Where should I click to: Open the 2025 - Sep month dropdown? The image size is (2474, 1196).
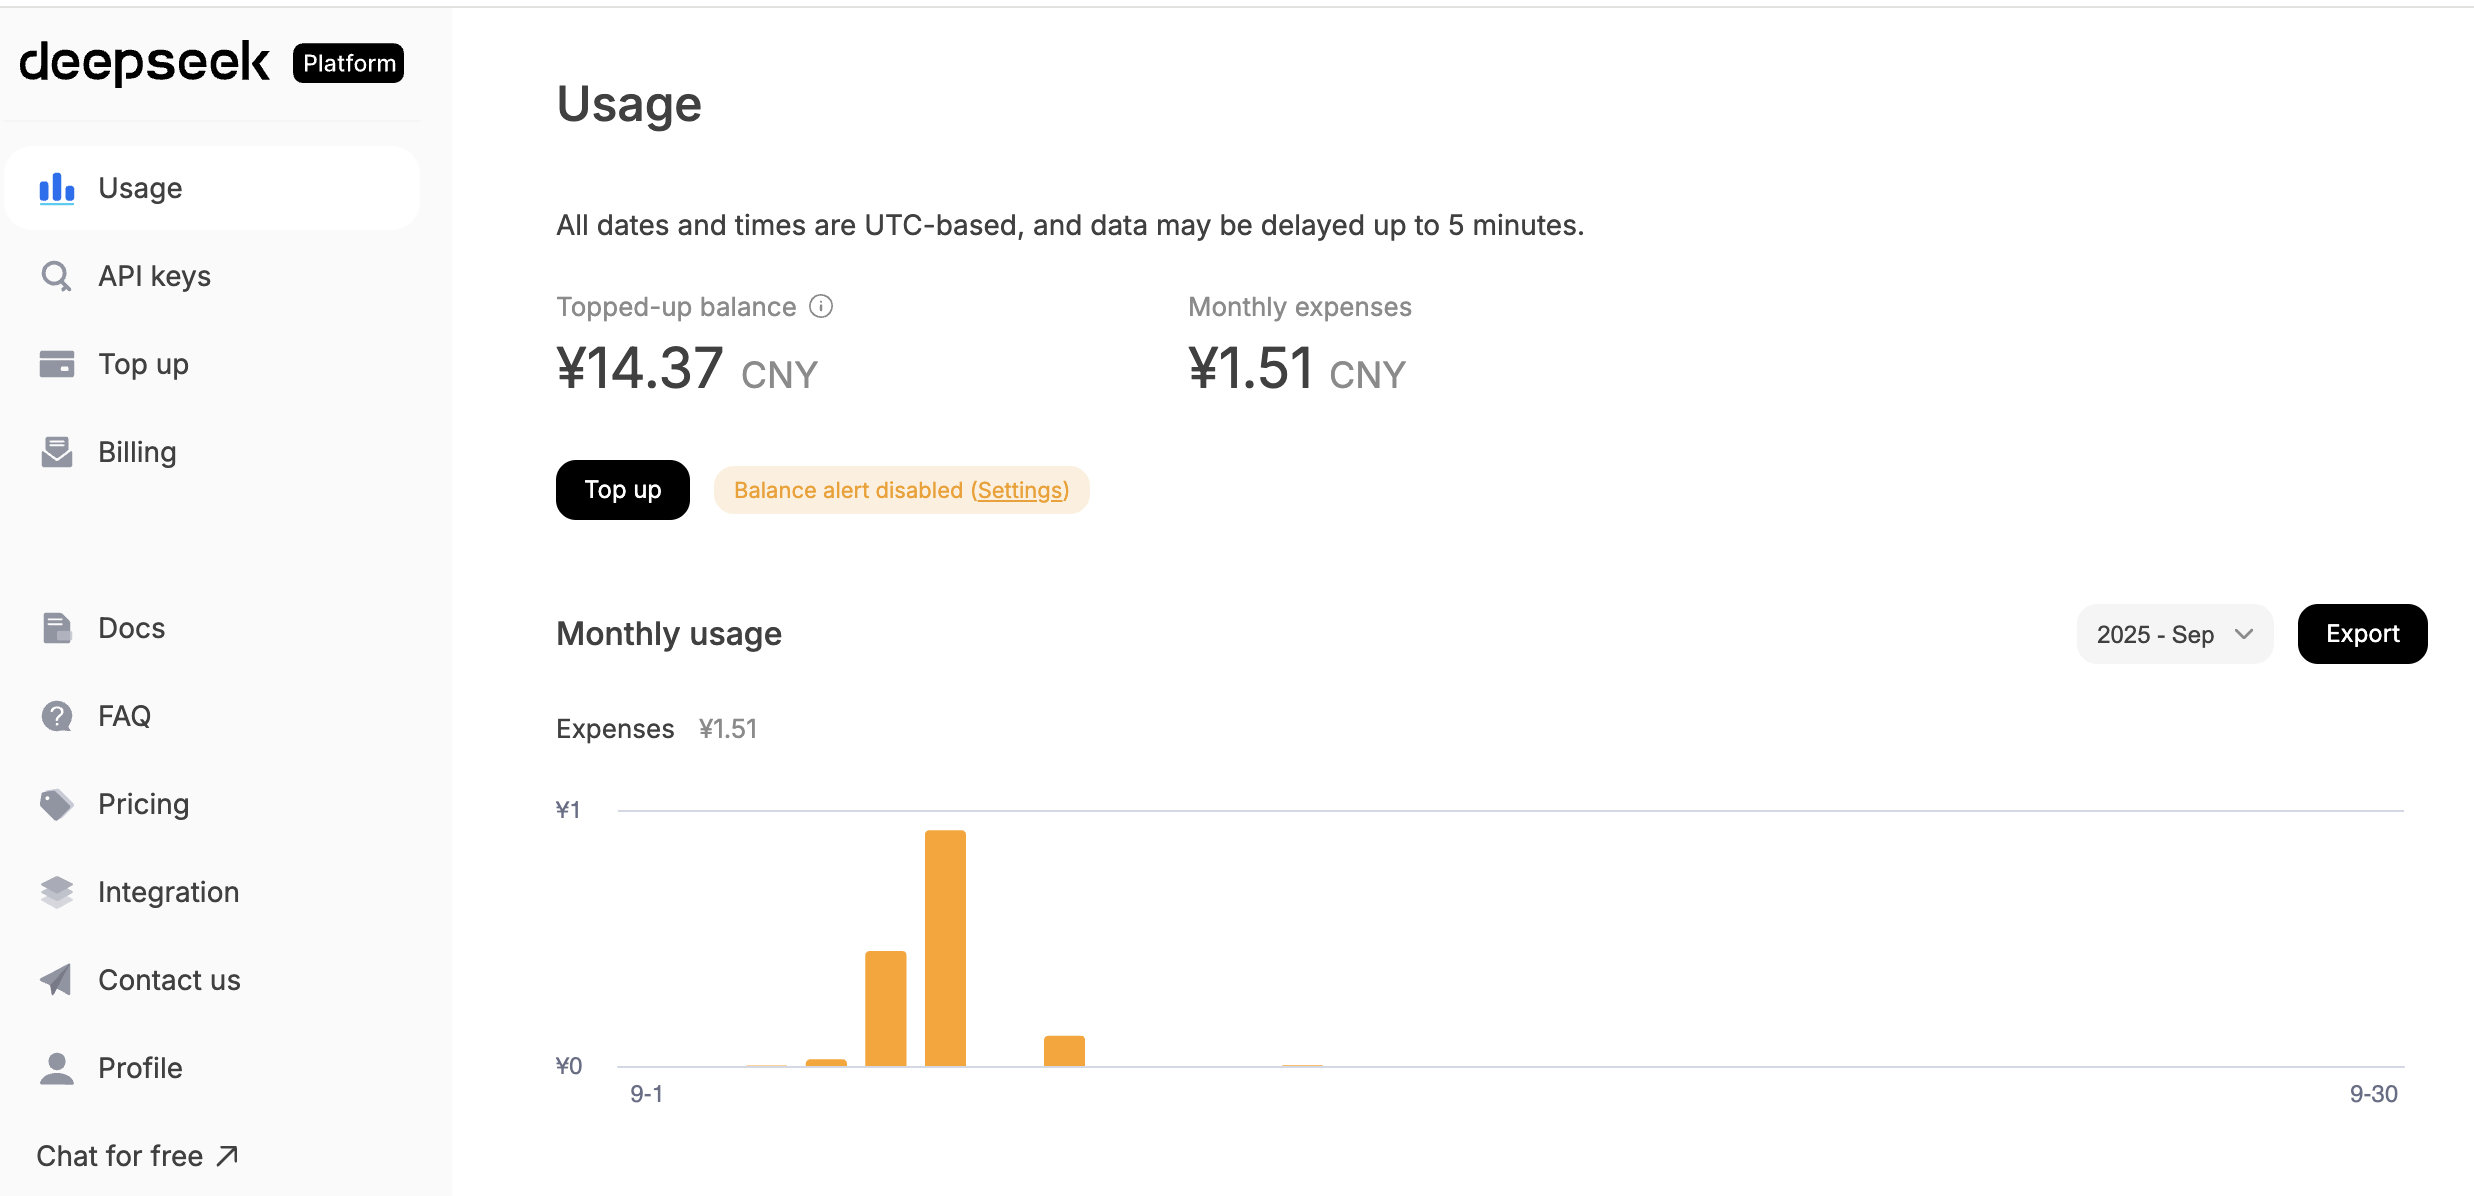pos(2174,634)
